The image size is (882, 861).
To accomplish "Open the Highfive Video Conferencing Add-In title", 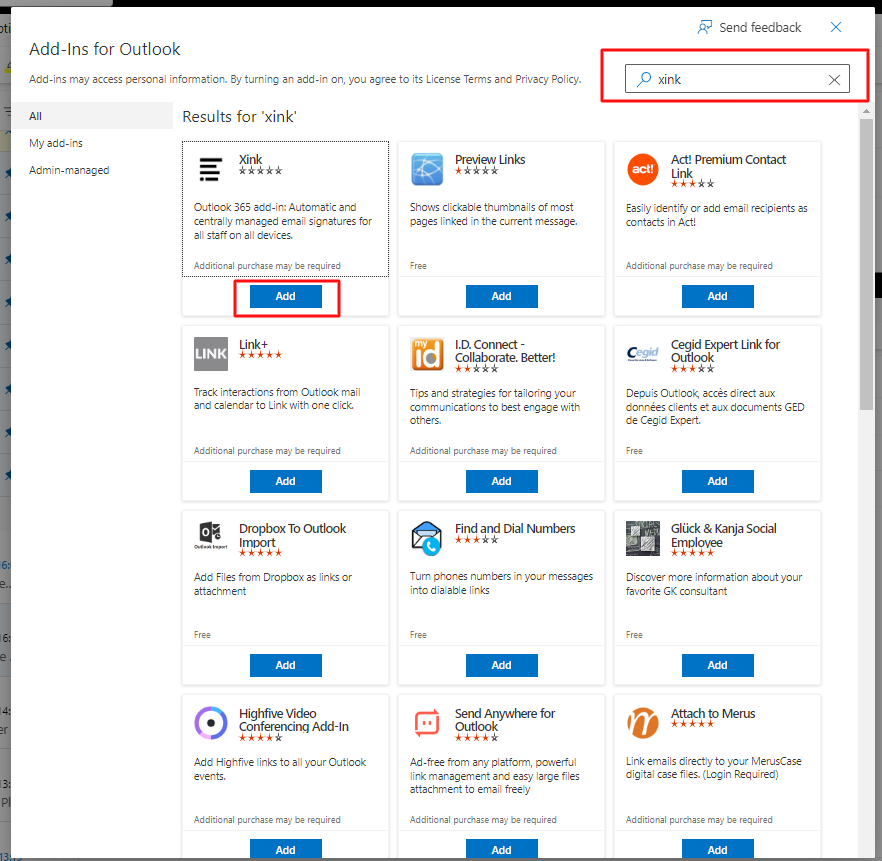I will [x=294, y=720].
